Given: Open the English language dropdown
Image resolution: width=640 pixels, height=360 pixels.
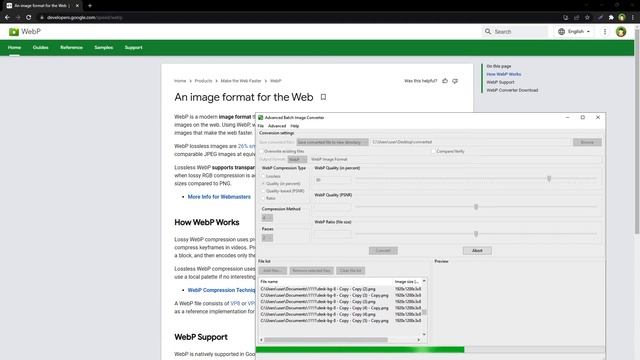Looking at the screenshot, I should coord(574,31).
